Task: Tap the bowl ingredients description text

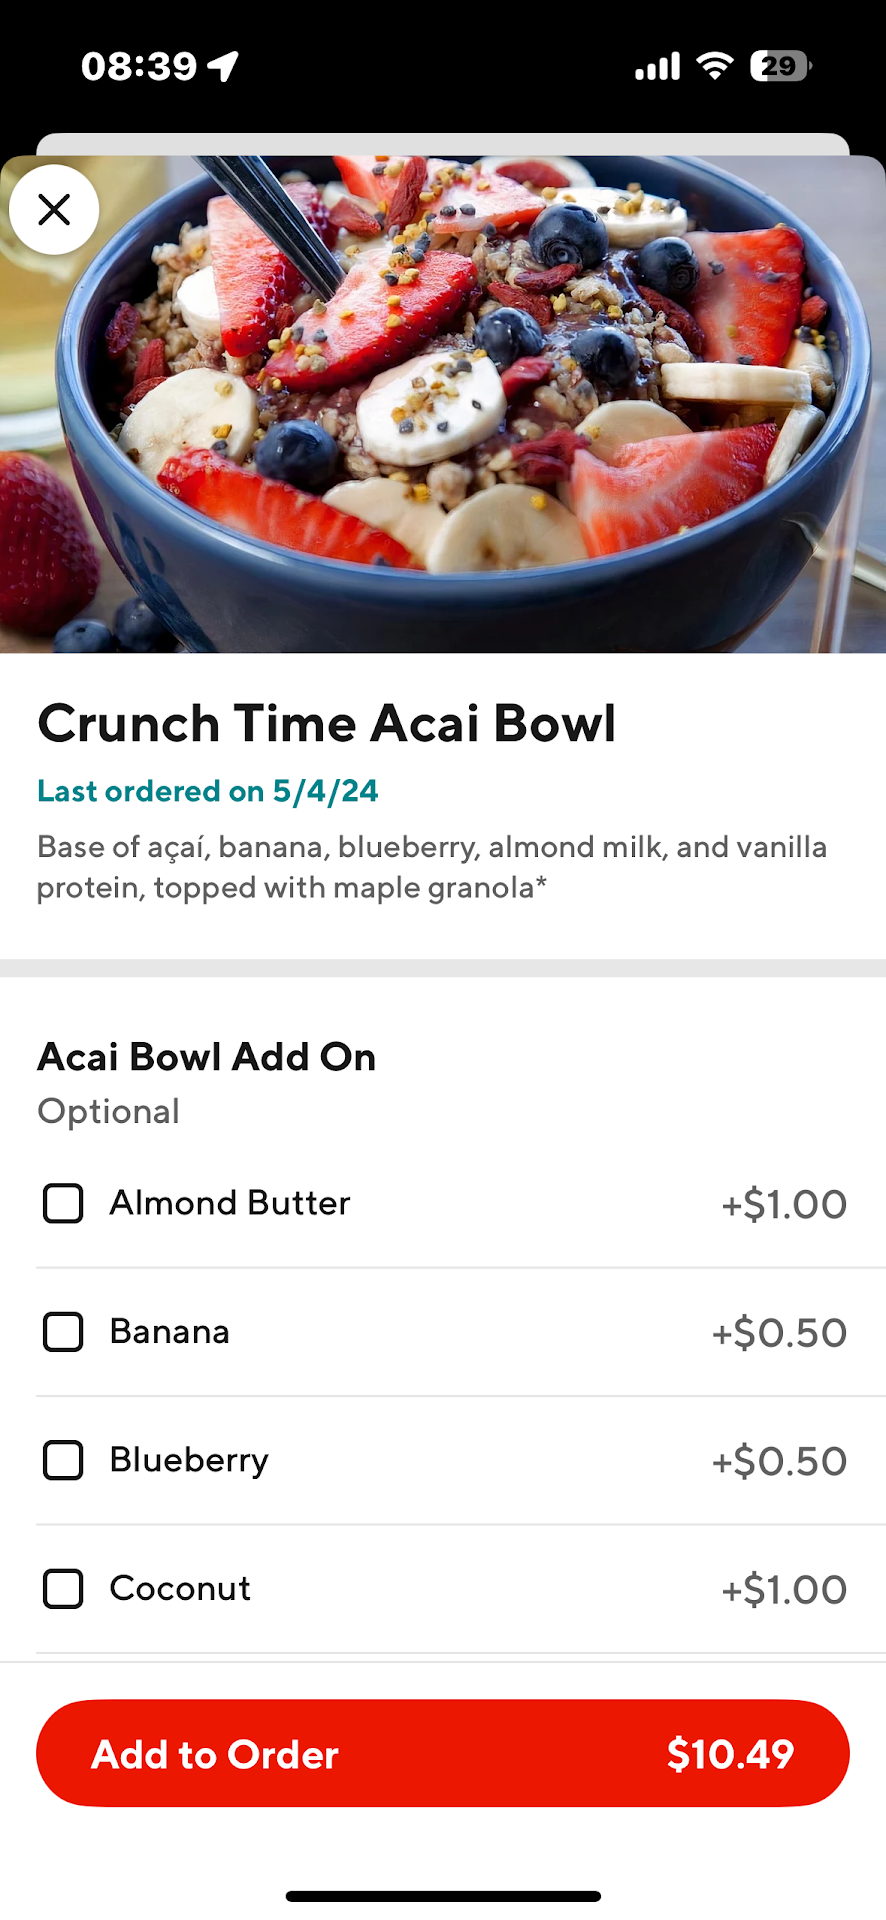Action: (431, 867)
